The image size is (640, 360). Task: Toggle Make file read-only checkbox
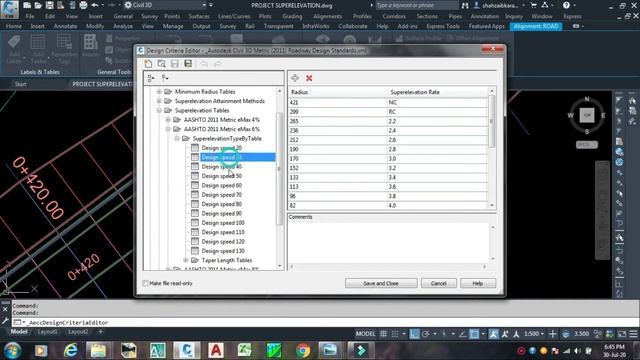(x=146, y=283)
